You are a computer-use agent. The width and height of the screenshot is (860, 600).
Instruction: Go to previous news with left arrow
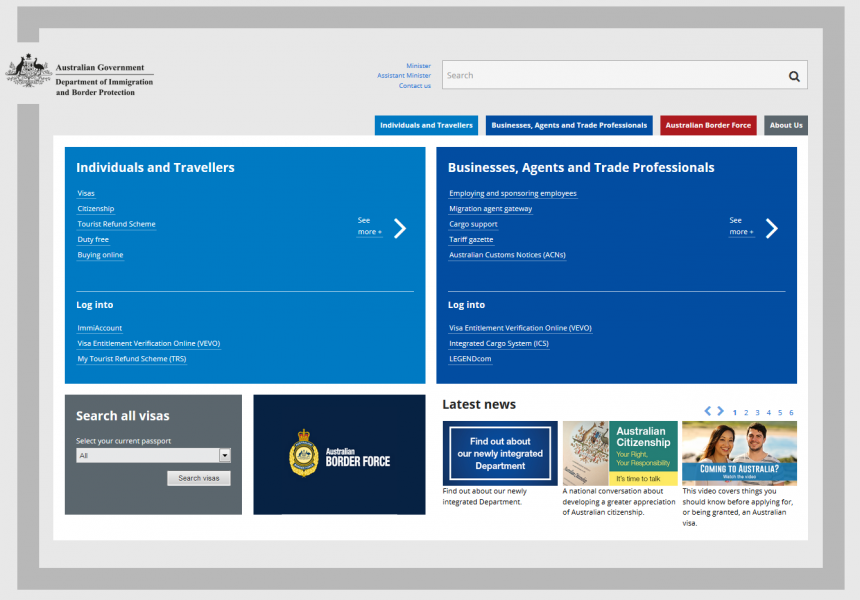[x=708, y=411]
